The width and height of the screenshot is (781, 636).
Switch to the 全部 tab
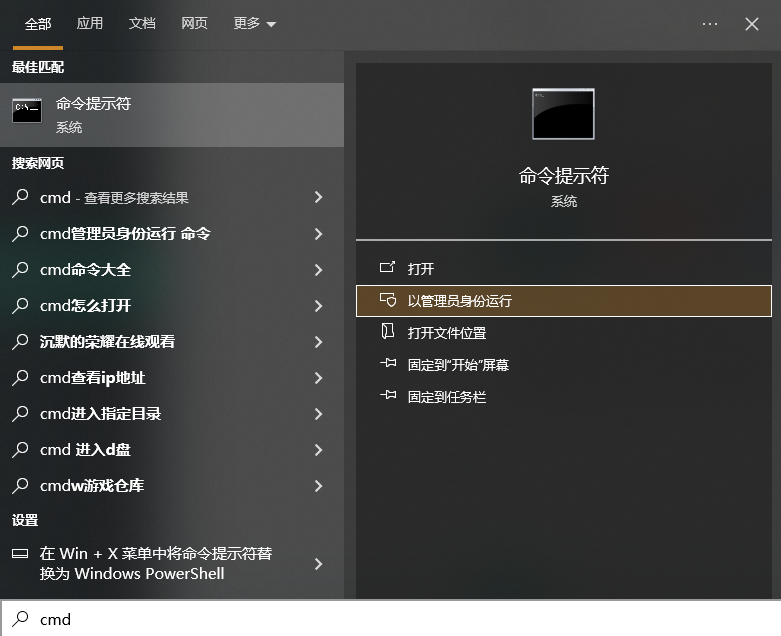(38, 23)
